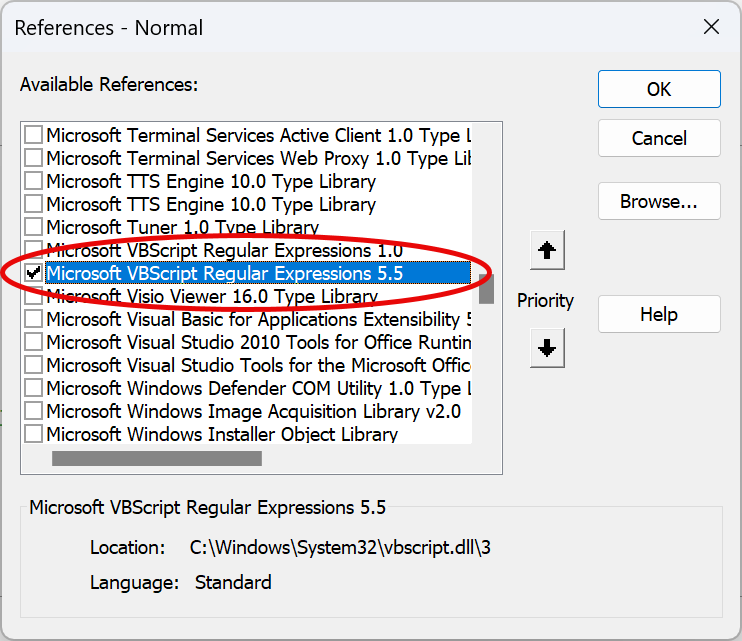Check Microsoft Windows Installer Object Library box
The height and width of the screenshot is (641, 742).
coord(34,434)
